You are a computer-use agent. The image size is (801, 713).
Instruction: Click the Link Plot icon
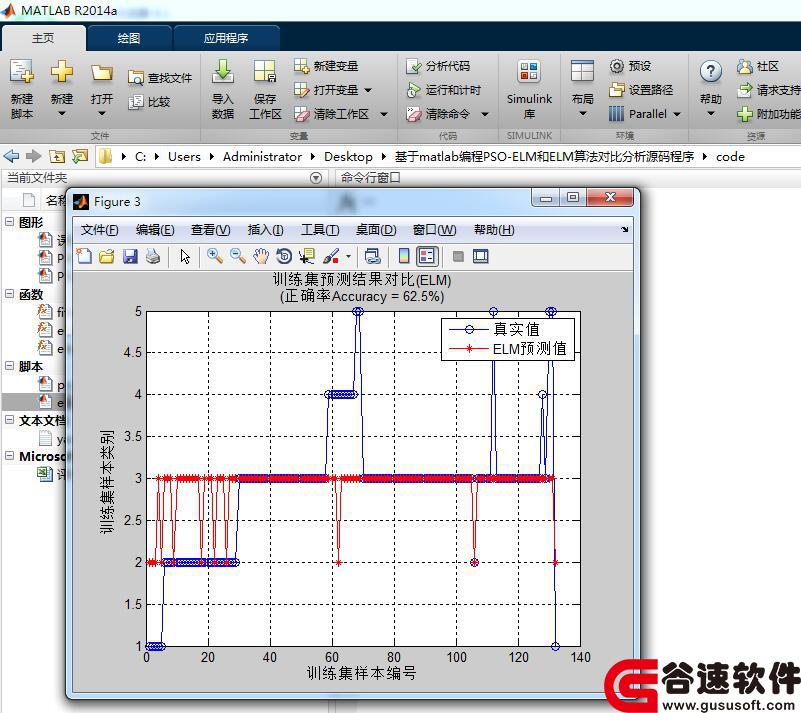coord(373,256)
